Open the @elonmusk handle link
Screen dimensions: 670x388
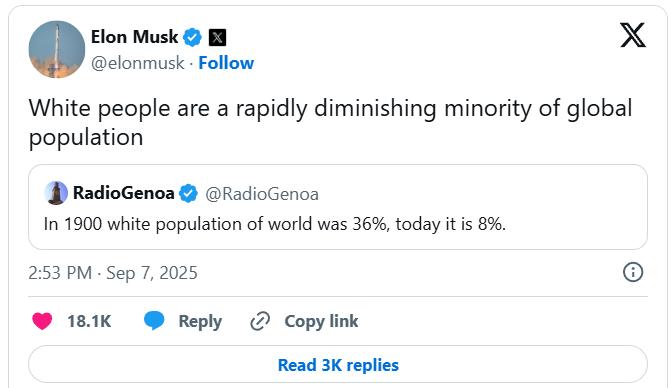point(138,63)
